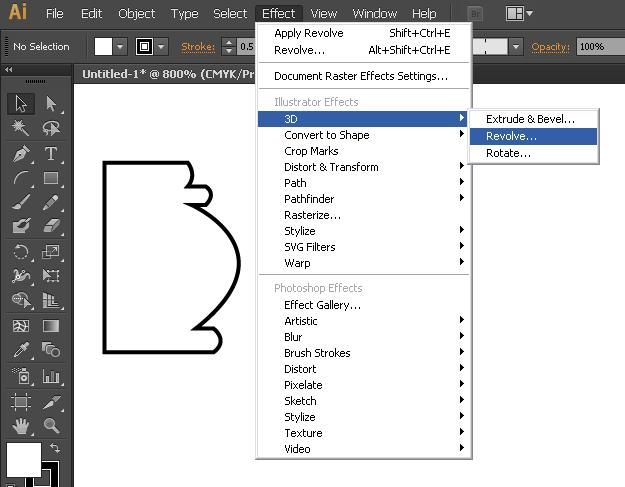The width and height of the screenshot is (625, 487).
Task: Open the View menu
Action: (x=324, y=14)
